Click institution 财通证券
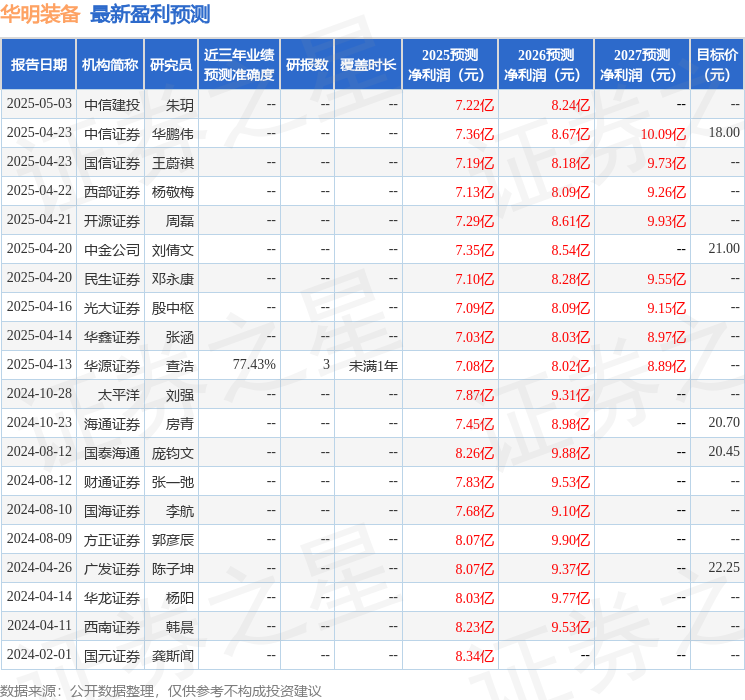Image resolution: width=745 pixels, height=700 pixels. click(112, 482)
